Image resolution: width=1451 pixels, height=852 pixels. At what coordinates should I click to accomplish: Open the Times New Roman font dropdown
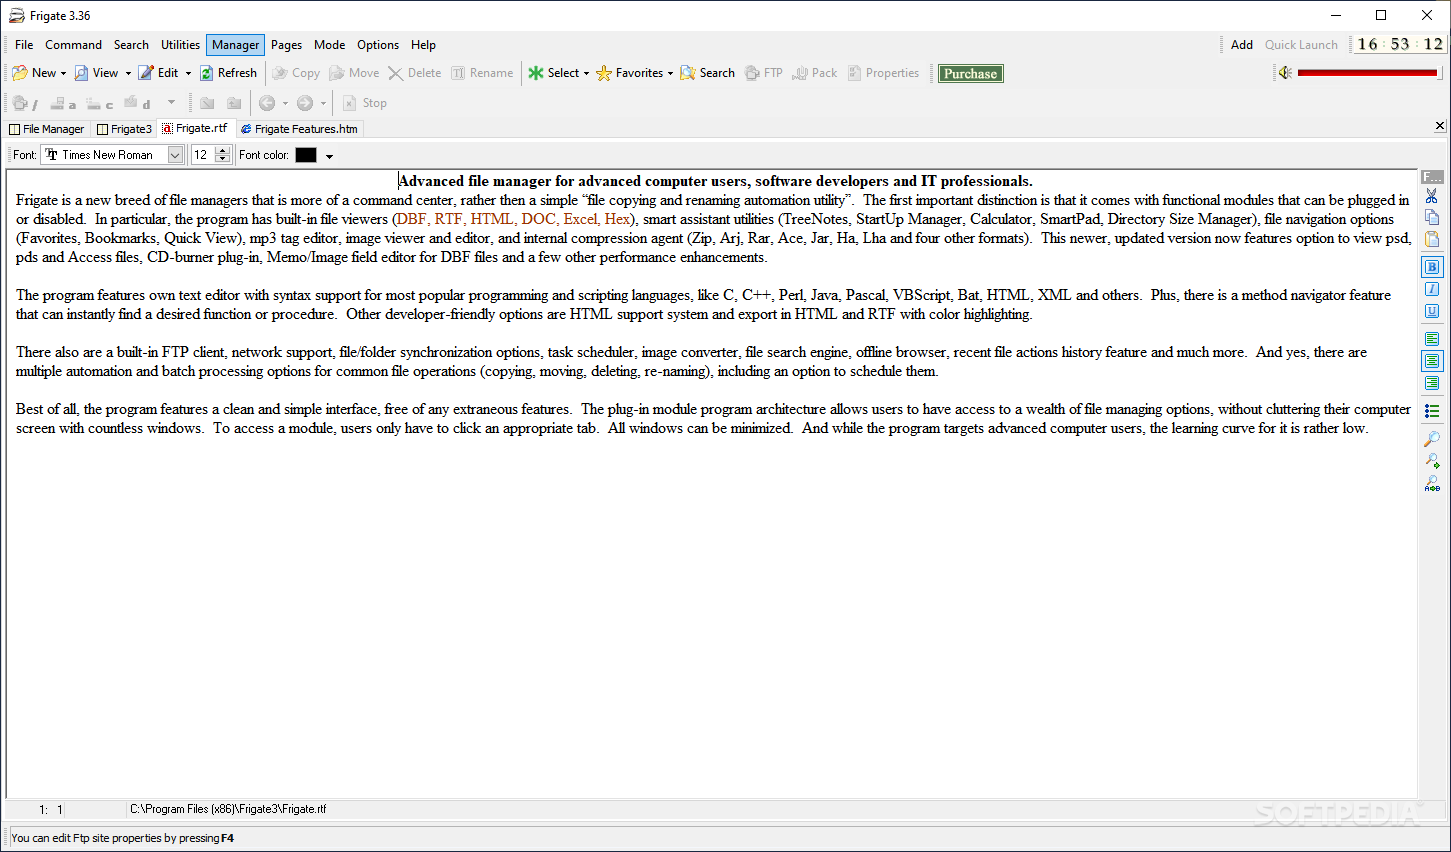click(x=176, y=155)
